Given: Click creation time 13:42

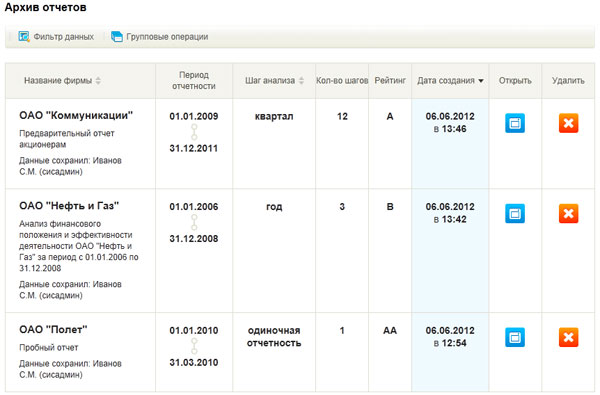Looking at the screenshot, I should tap(454, 219).
